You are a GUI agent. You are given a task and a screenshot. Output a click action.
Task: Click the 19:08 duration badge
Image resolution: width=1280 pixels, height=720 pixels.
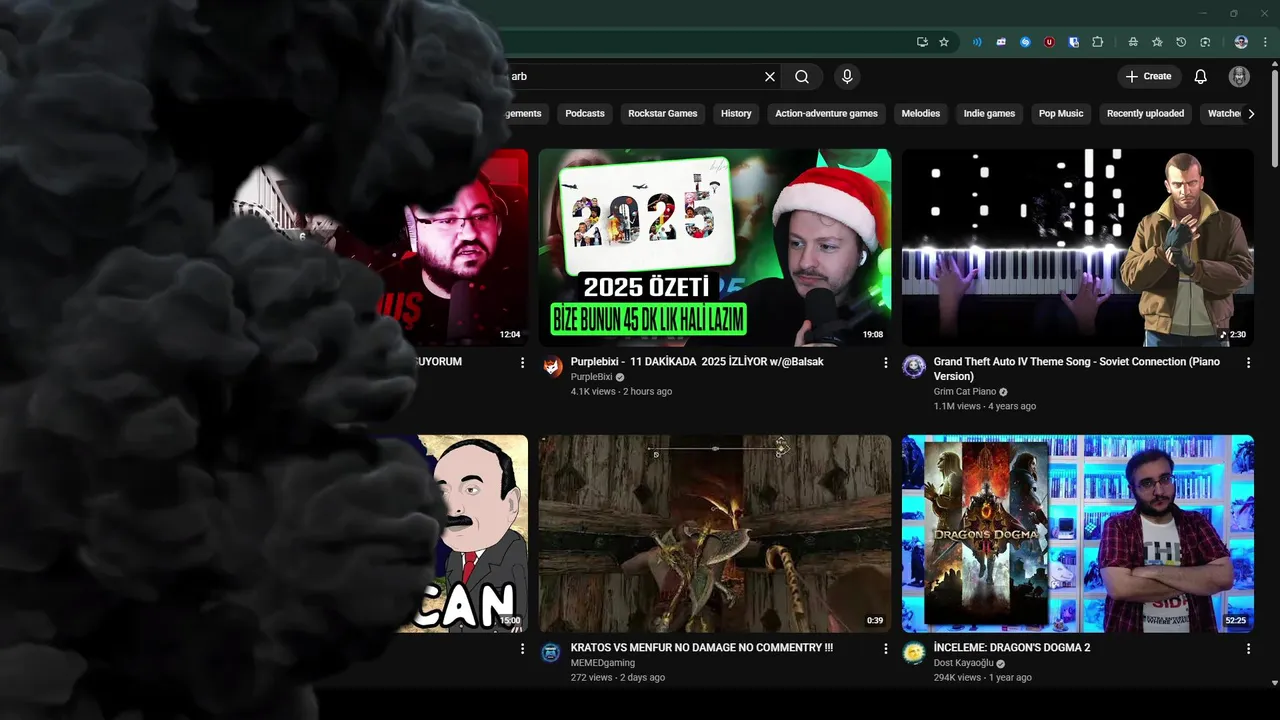[x=873, y=335]
